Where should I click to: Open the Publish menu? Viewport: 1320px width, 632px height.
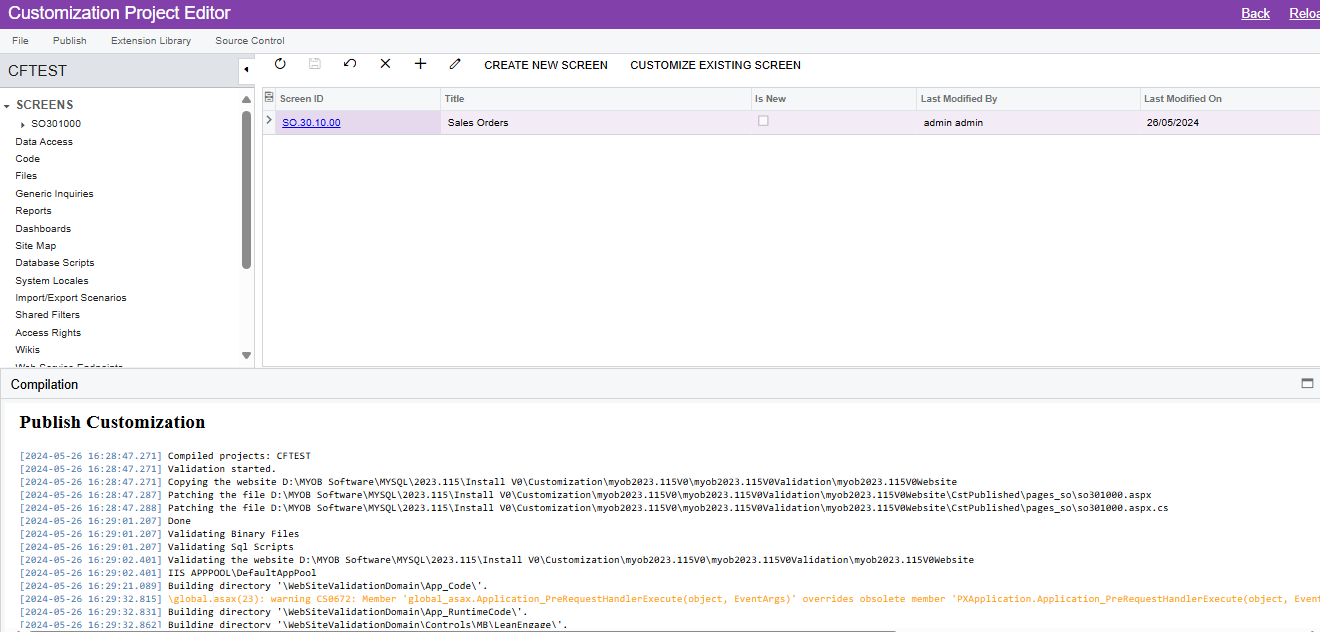point(70,41)
